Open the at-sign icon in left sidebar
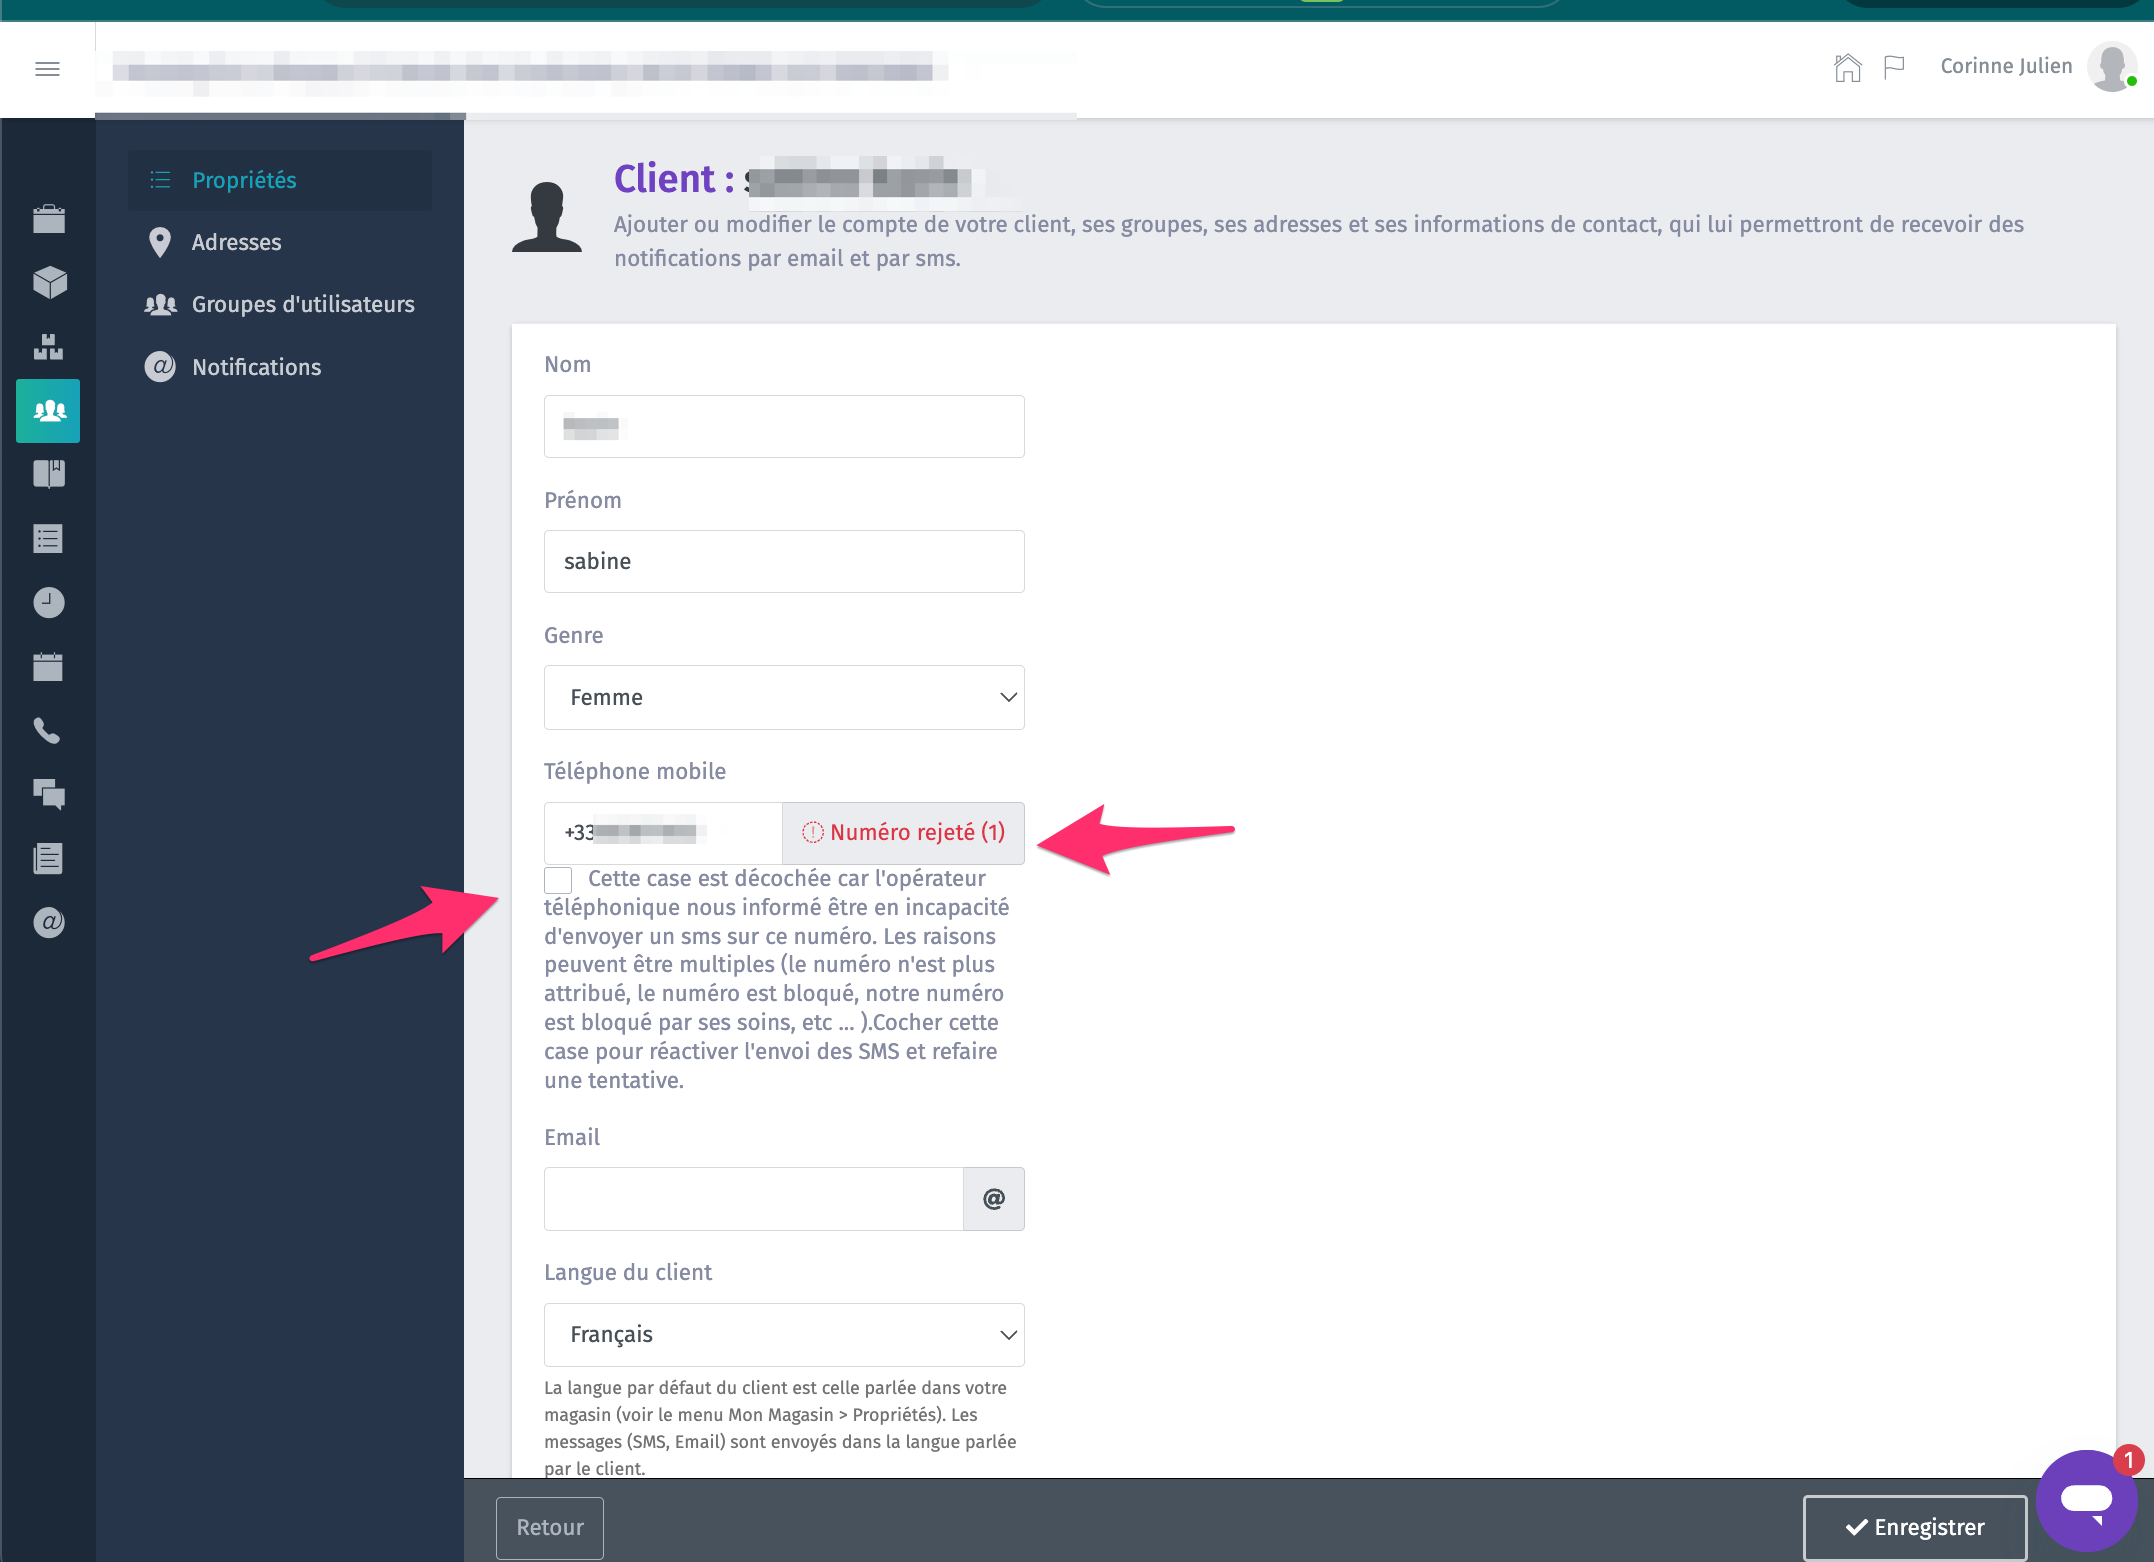 tap(48, 922)
